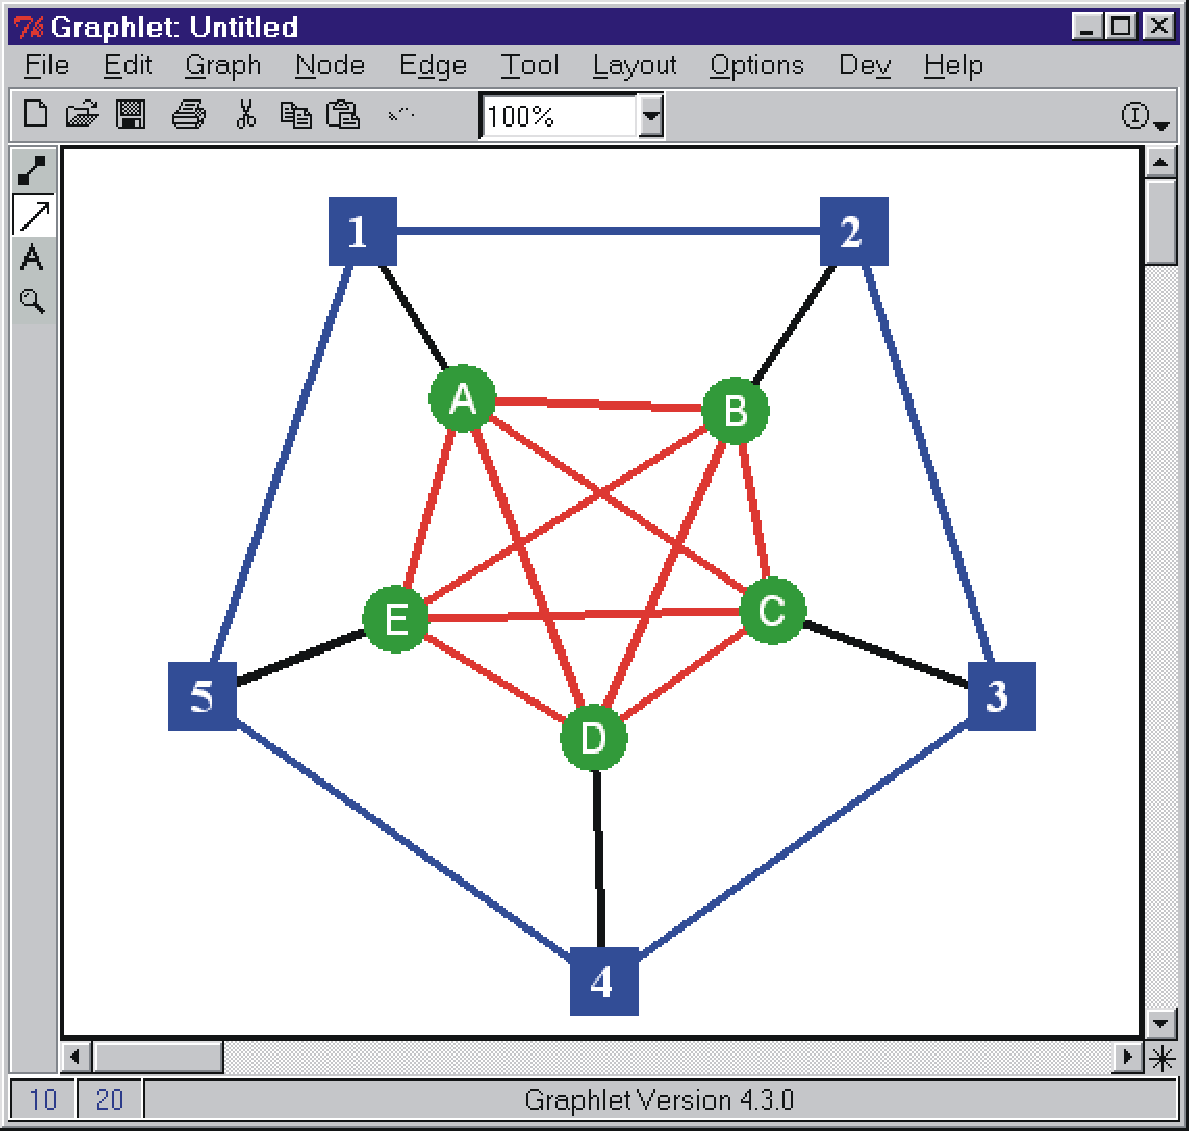This screenshot has width=1189, height=1131.
Task: Activate the create edge tool with squares
Action: pyautogui.click(x=32, y=171)
